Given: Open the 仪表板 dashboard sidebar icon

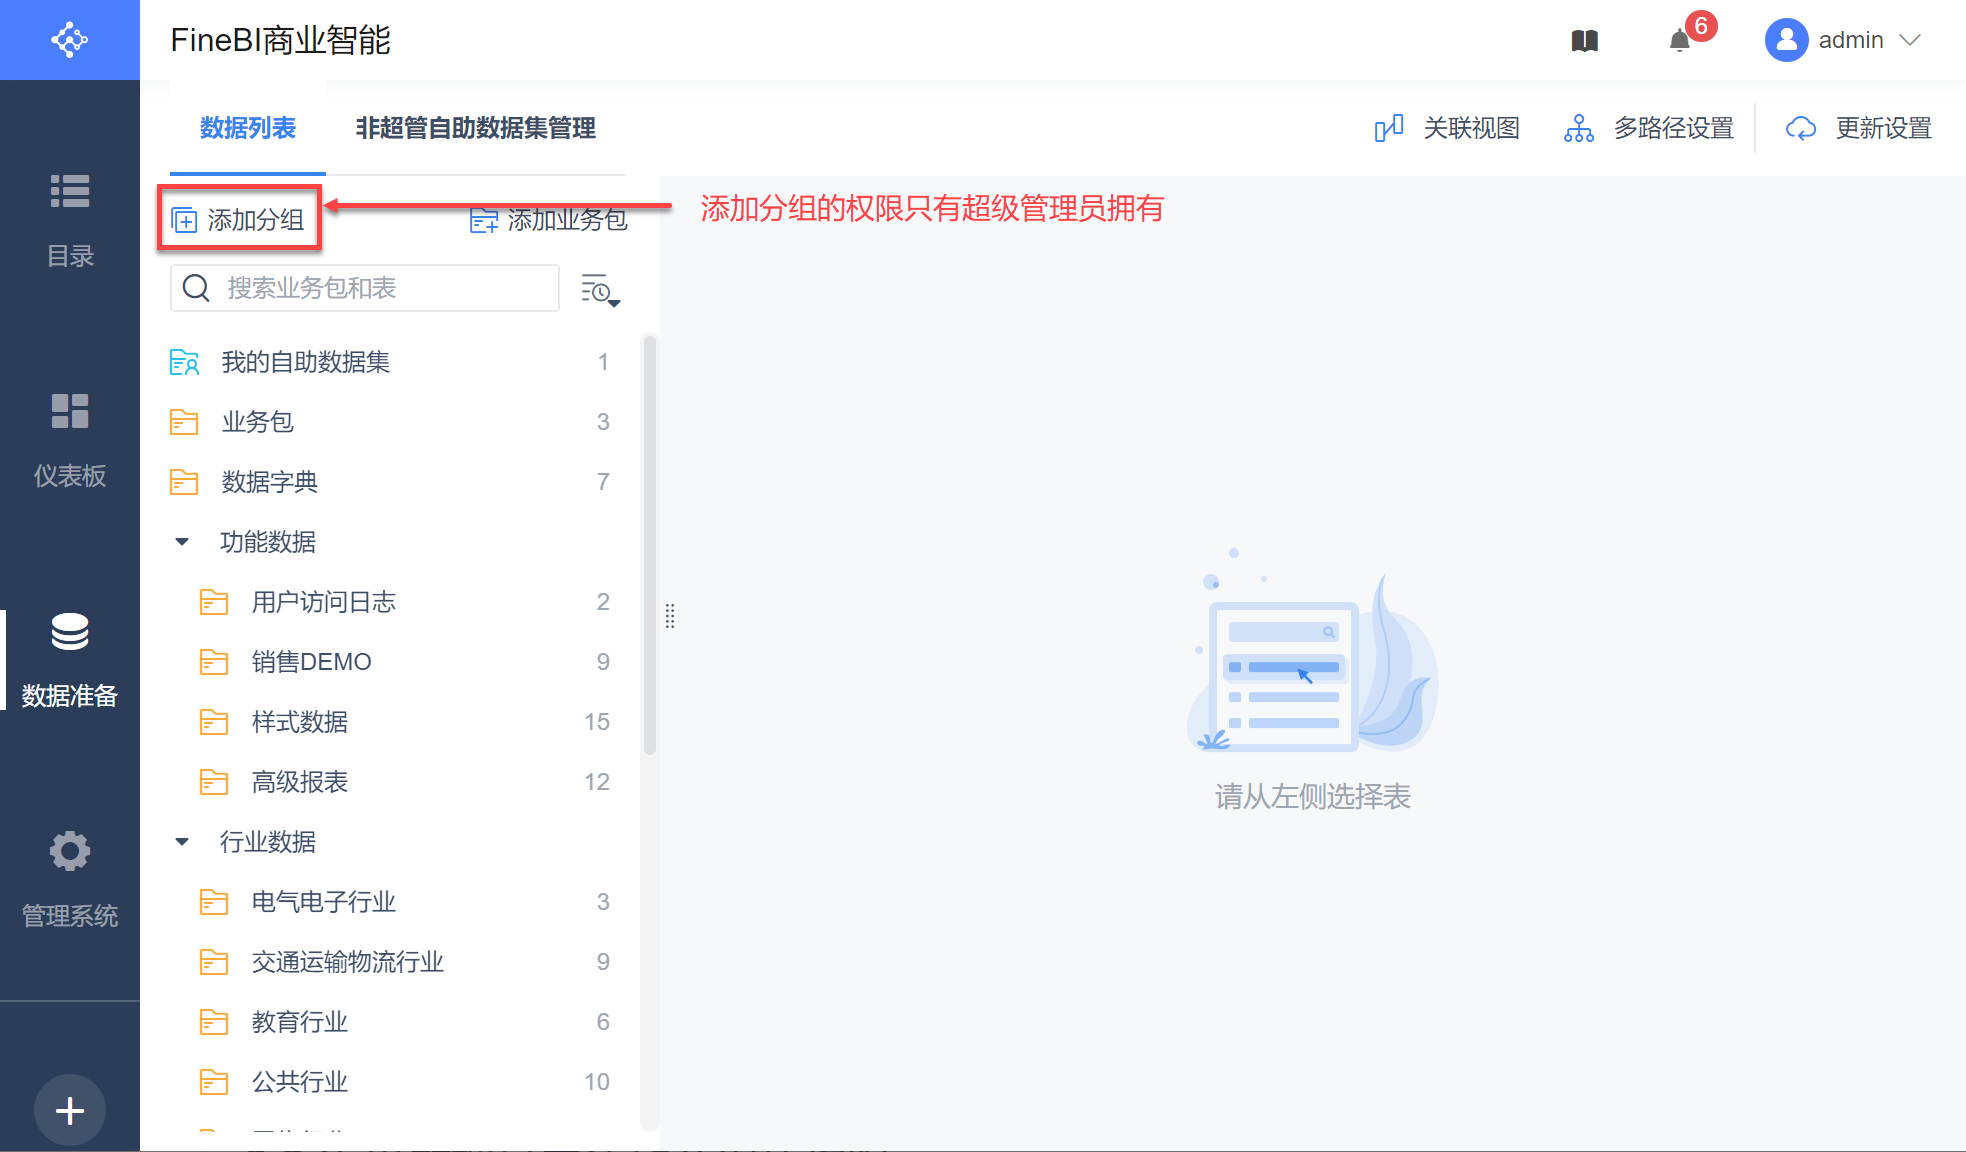Looking at the screenshot, I should (x=70, y=411).
